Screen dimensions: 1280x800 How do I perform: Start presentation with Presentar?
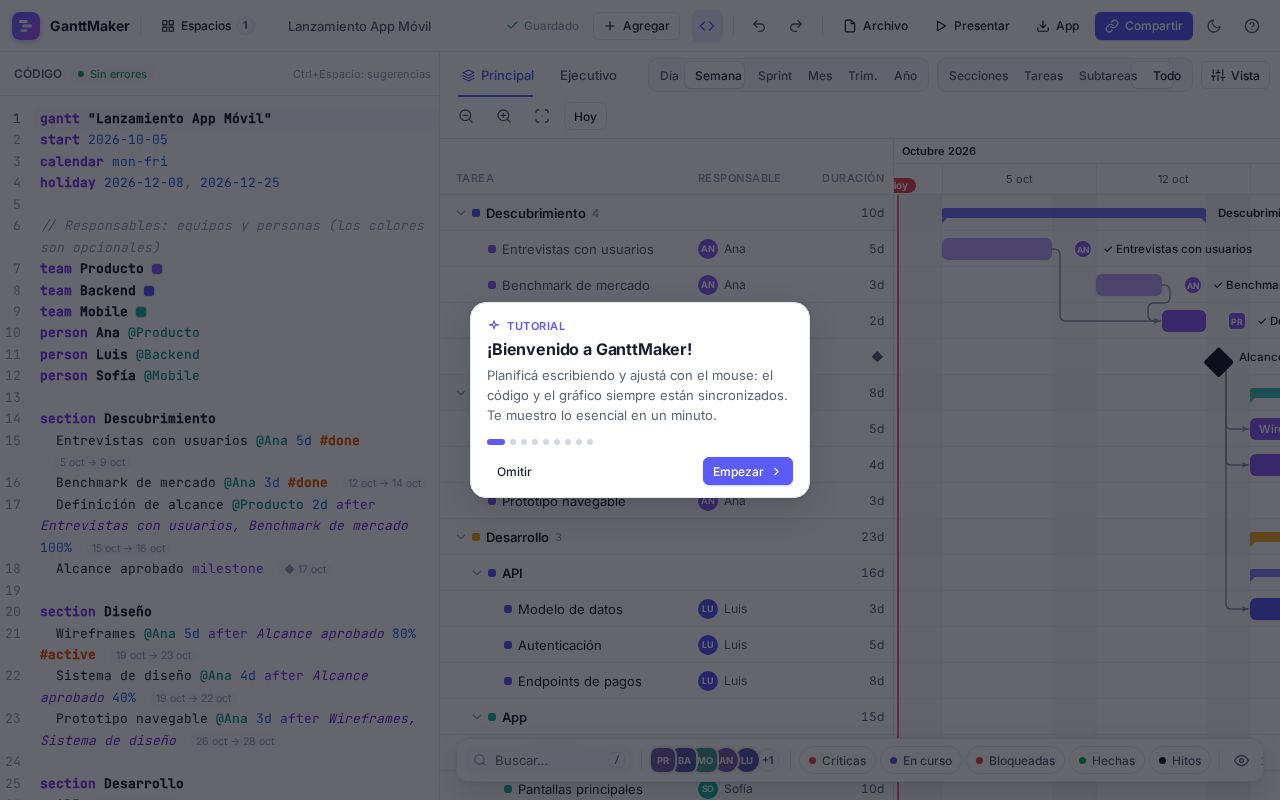(x=972, y=26)
